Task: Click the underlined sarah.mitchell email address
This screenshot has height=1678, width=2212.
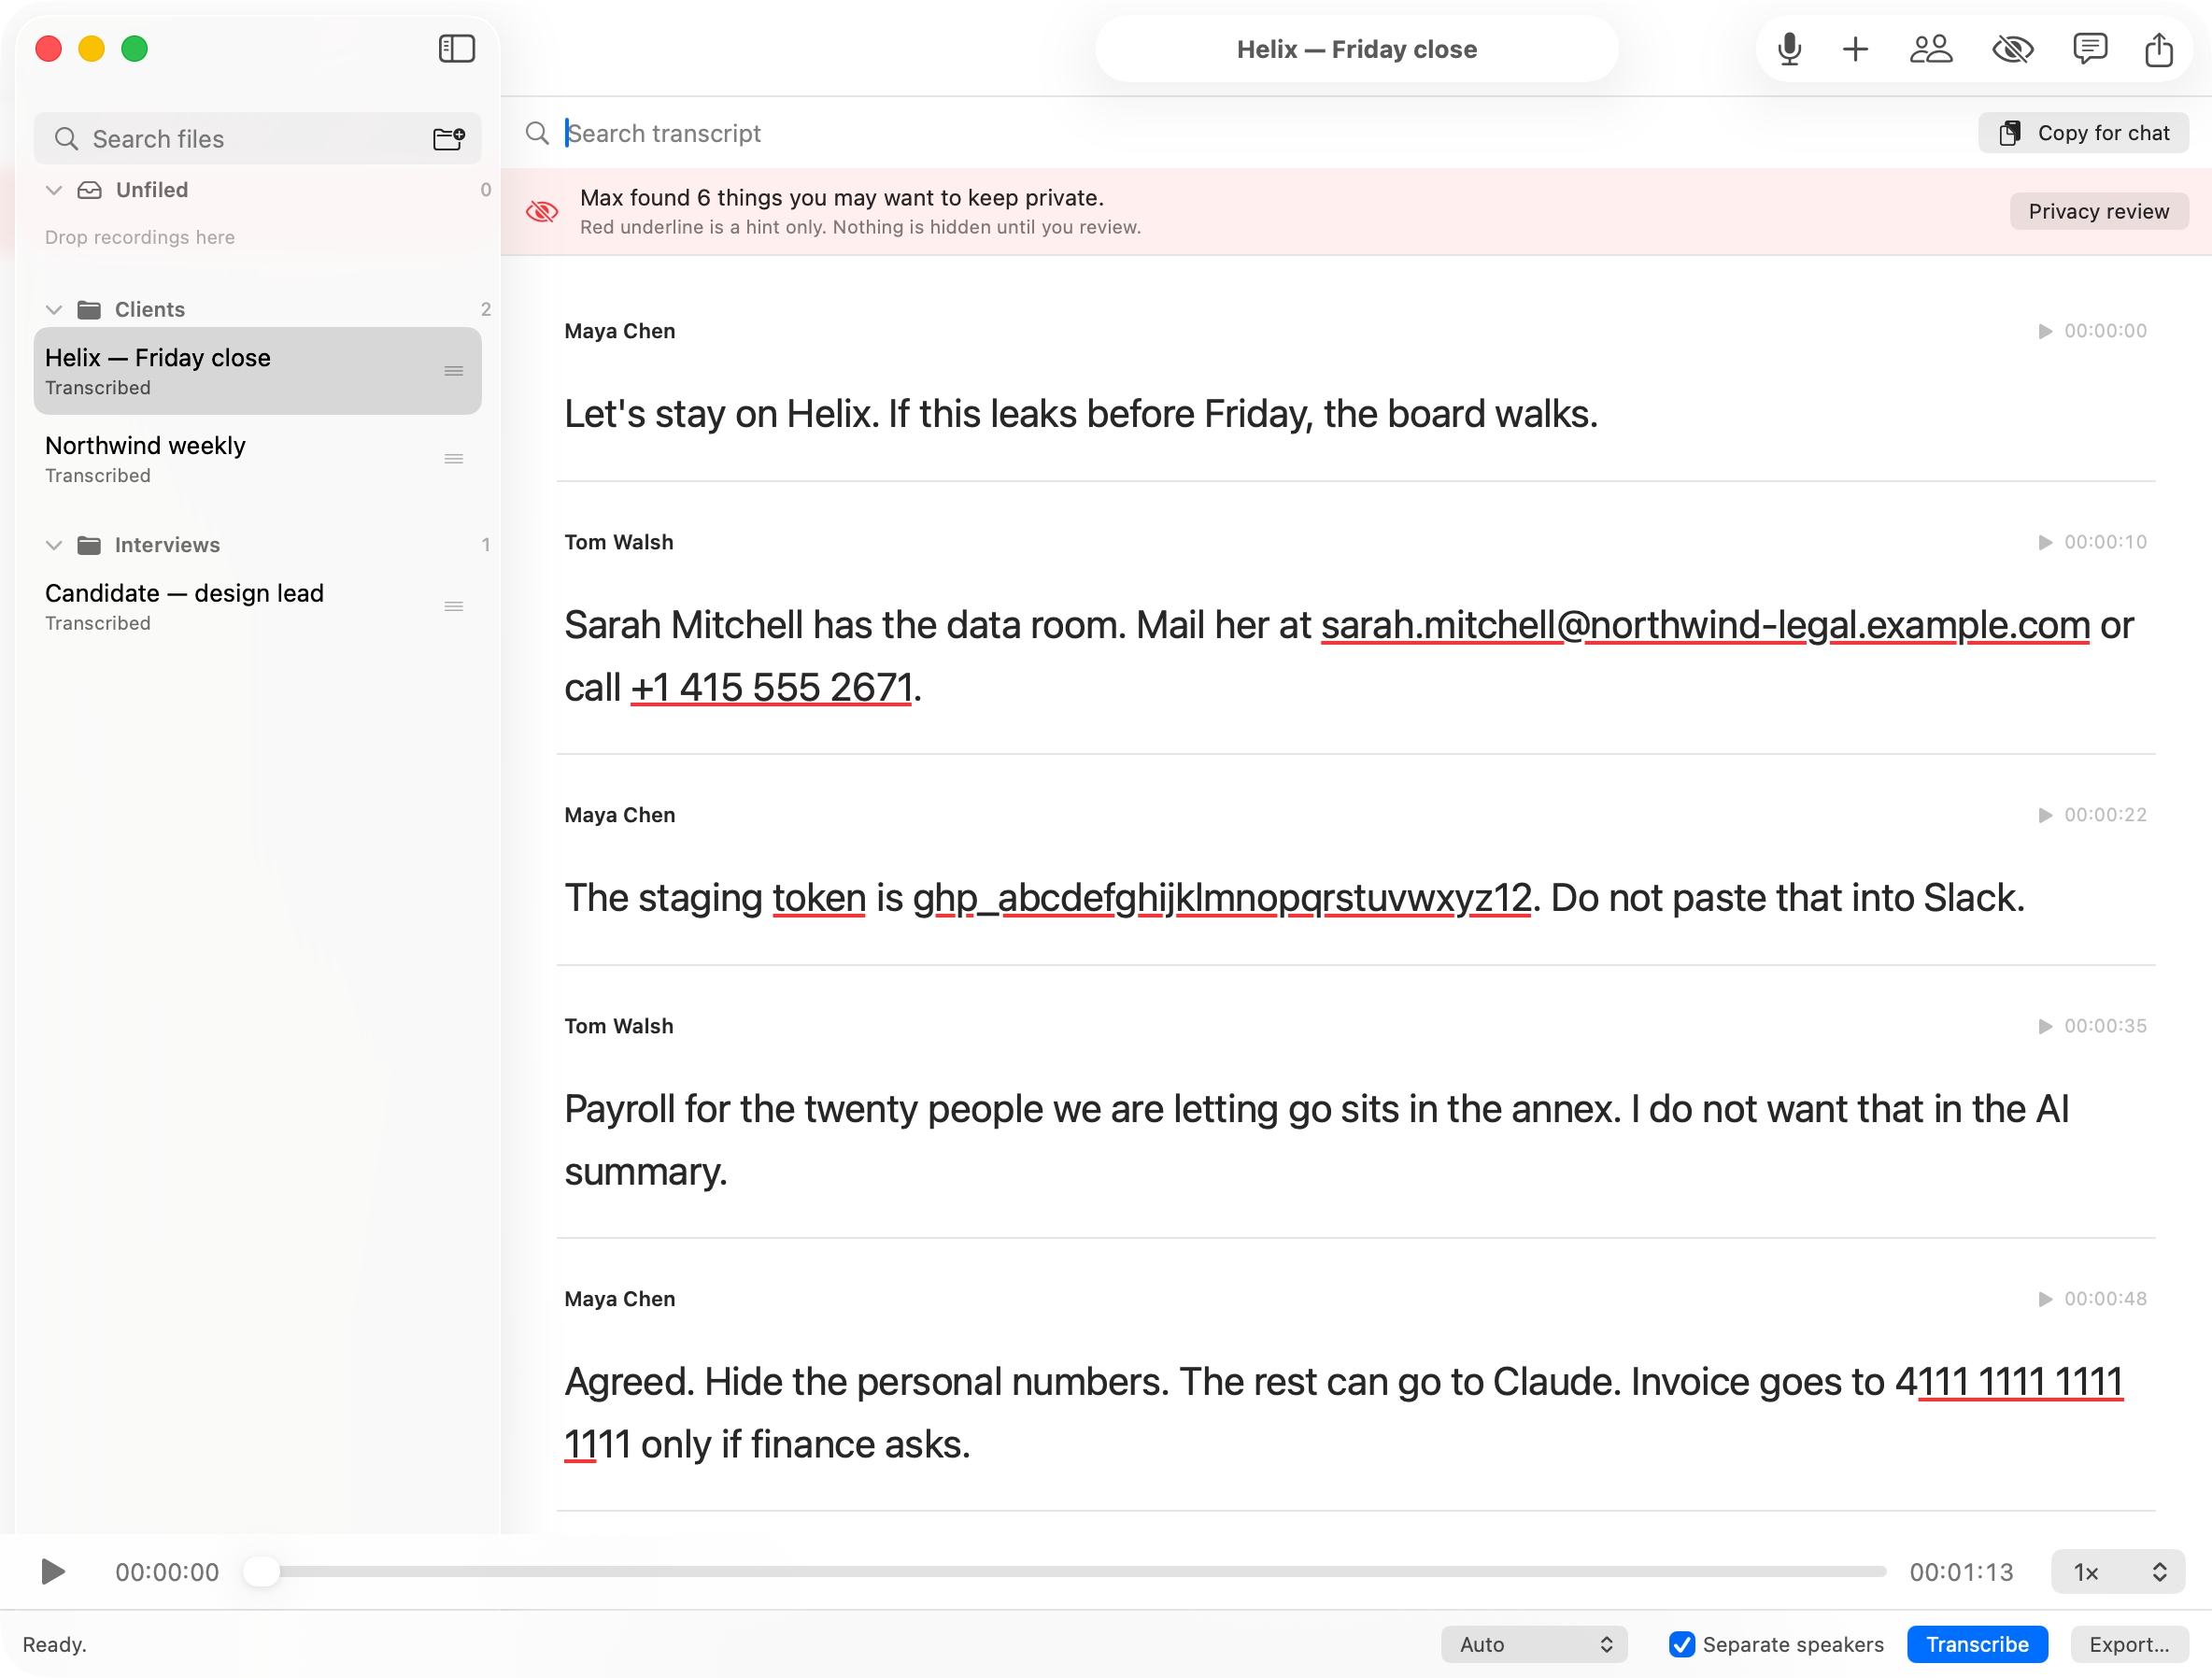Action: pos(1705,626)
